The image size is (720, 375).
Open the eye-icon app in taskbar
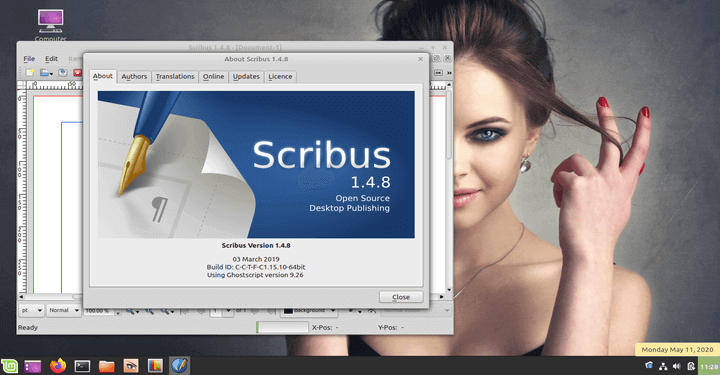point(131,366)
